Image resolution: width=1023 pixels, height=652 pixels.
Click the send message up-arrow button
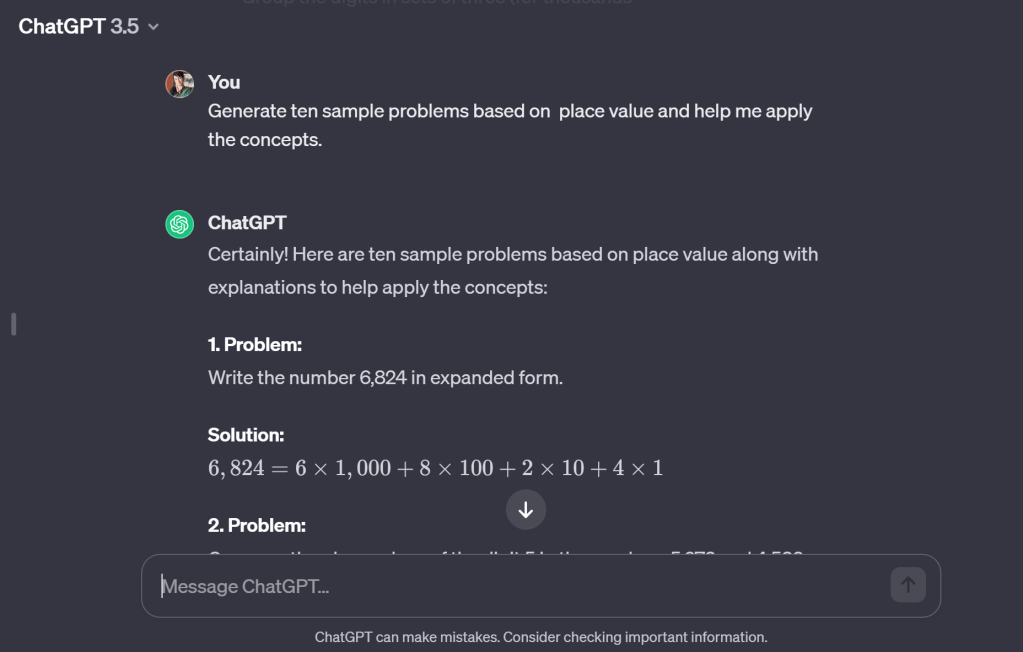908,586
